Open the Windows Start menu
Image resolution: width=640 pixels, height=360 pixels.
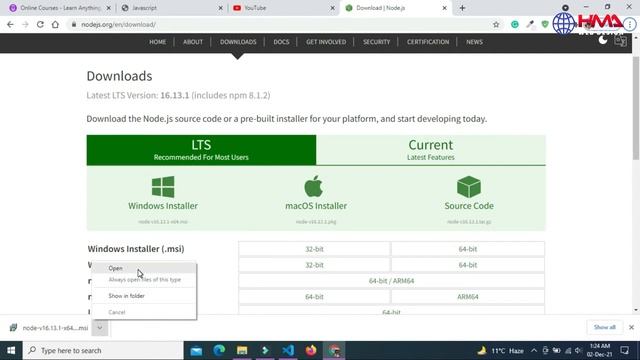(x=11, y=351)
